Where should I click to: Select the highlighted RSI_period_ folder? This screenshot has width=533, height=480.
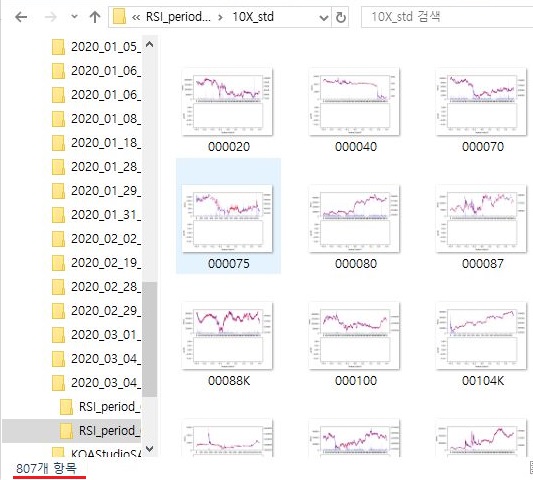point(72,431)
